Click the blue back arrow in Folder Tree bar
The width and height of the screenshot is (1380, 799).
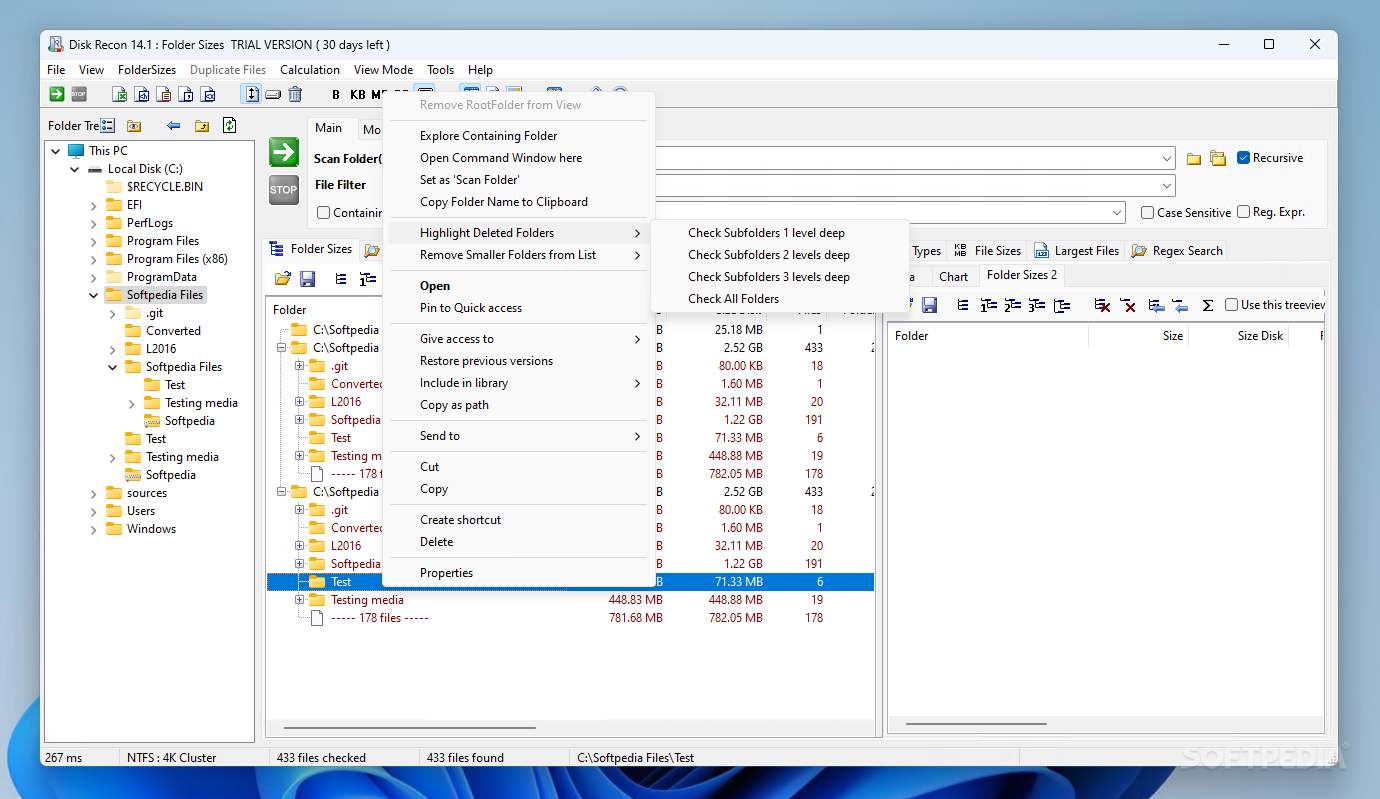(174, 126)
